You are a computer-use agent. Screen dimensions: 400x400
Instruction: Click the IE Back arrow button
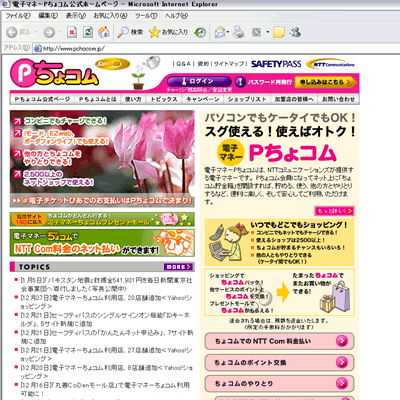12,32
